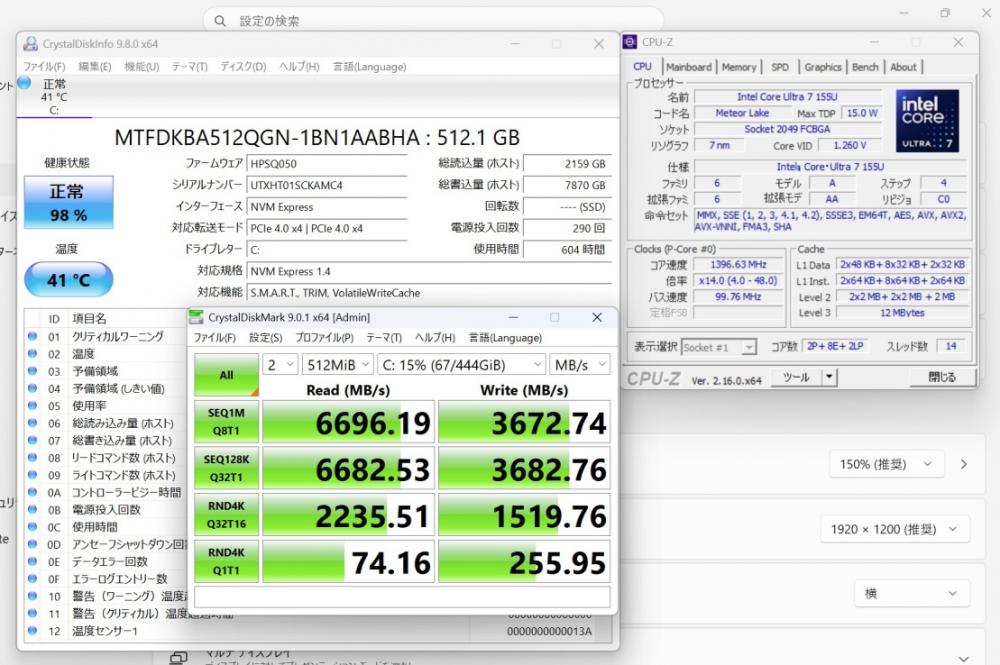This screenshot has height=665, width=1000.
Task: Click the search magnifier icon in Settings
Action: (220, 21)
